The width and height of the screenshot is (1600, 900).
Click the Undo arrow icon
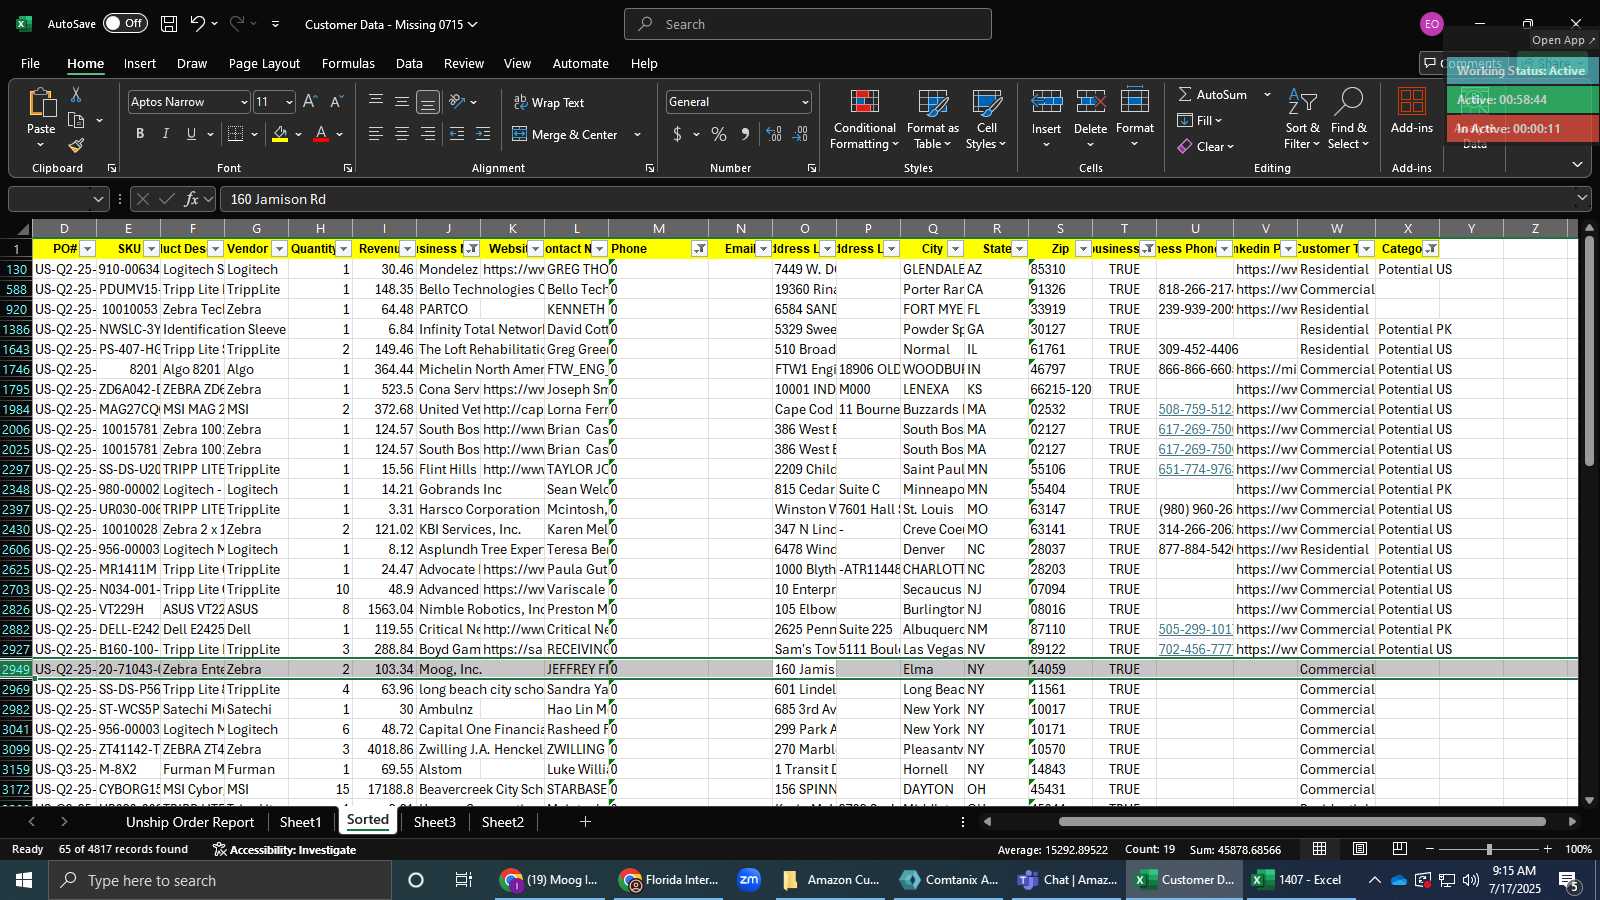click(x=197, y=24)
